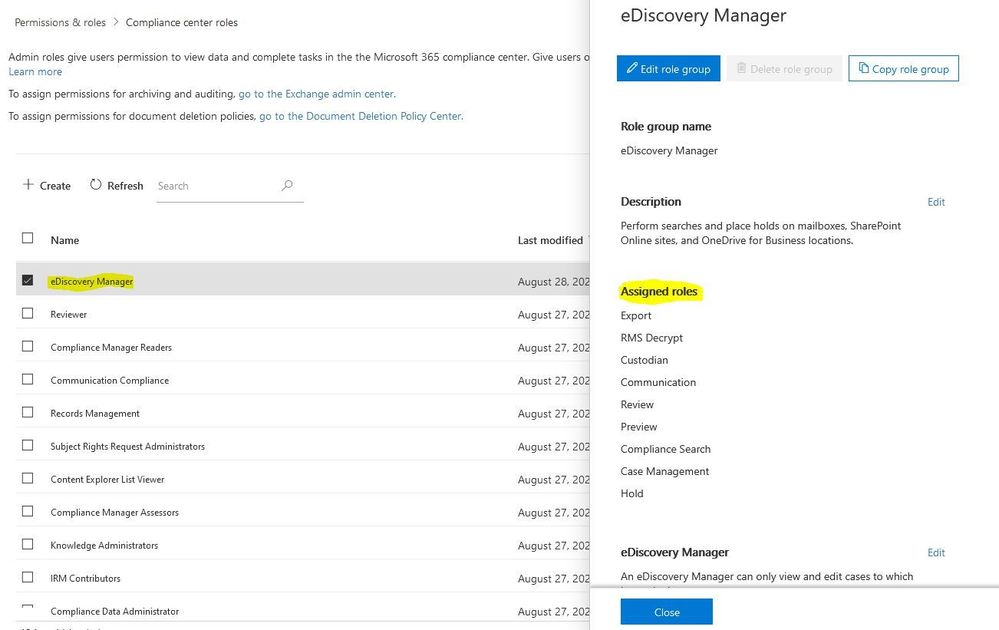Check the Subject Rights Request Administrators checkbox
999x630 pixels.
pos(27,445)
